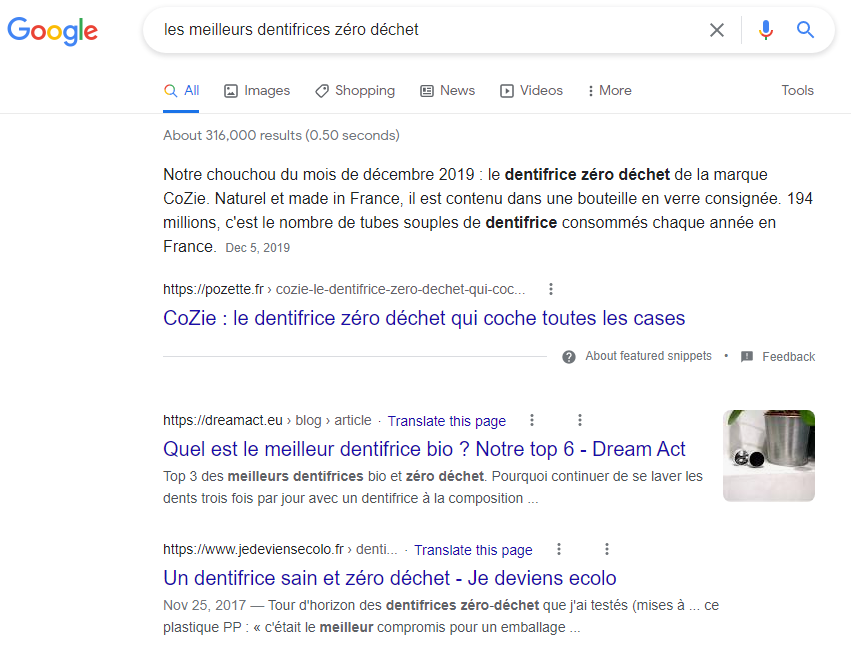Clear the search query with X icon
The height and width of the screenshot is (646, 851).
[717, 30]
